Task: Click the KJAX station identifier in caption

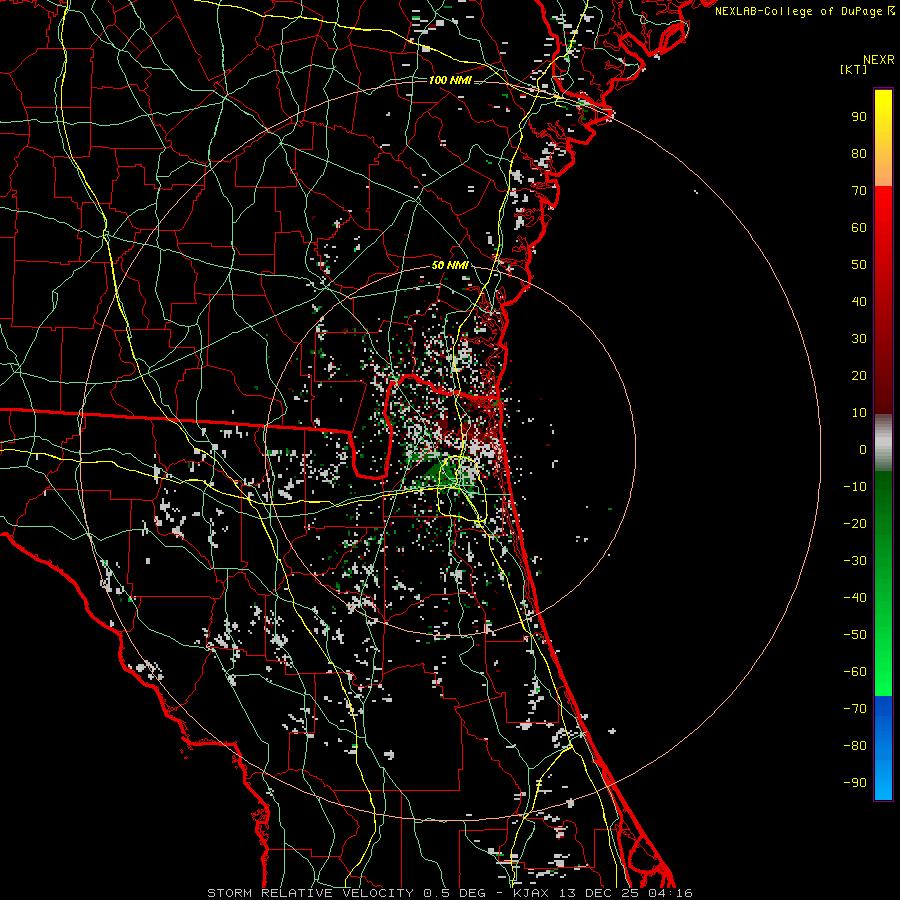Action: (x=530, y=892)
